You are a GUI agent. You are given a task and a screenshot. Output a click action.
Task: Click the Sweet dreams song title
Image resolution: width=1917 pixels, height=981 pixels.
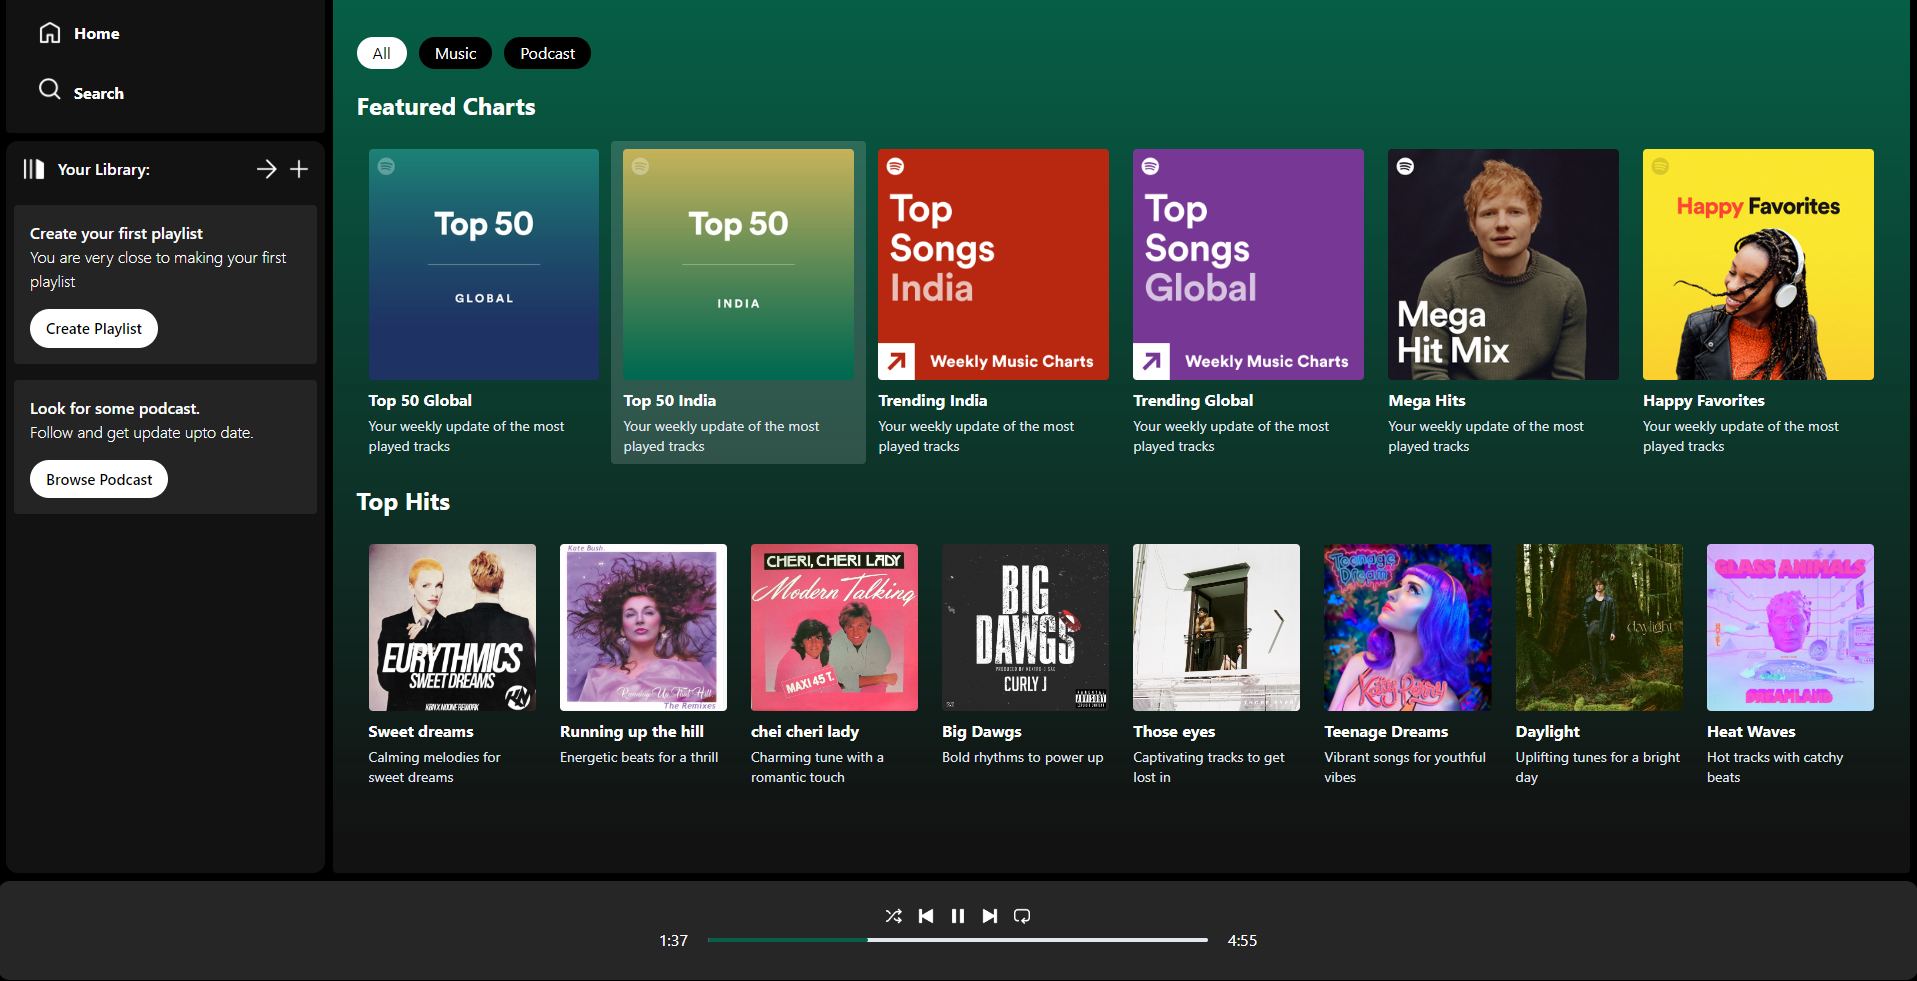420,731
